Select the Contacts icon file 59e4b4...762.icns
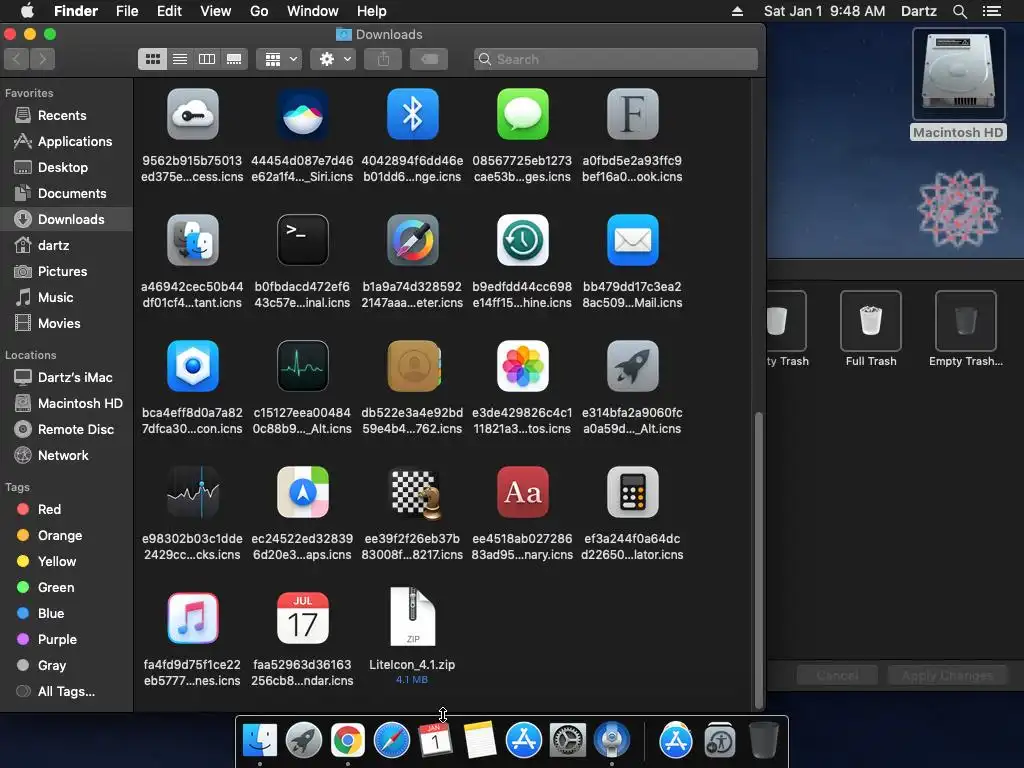This screenshot has height=768, width=1024. 412,366
